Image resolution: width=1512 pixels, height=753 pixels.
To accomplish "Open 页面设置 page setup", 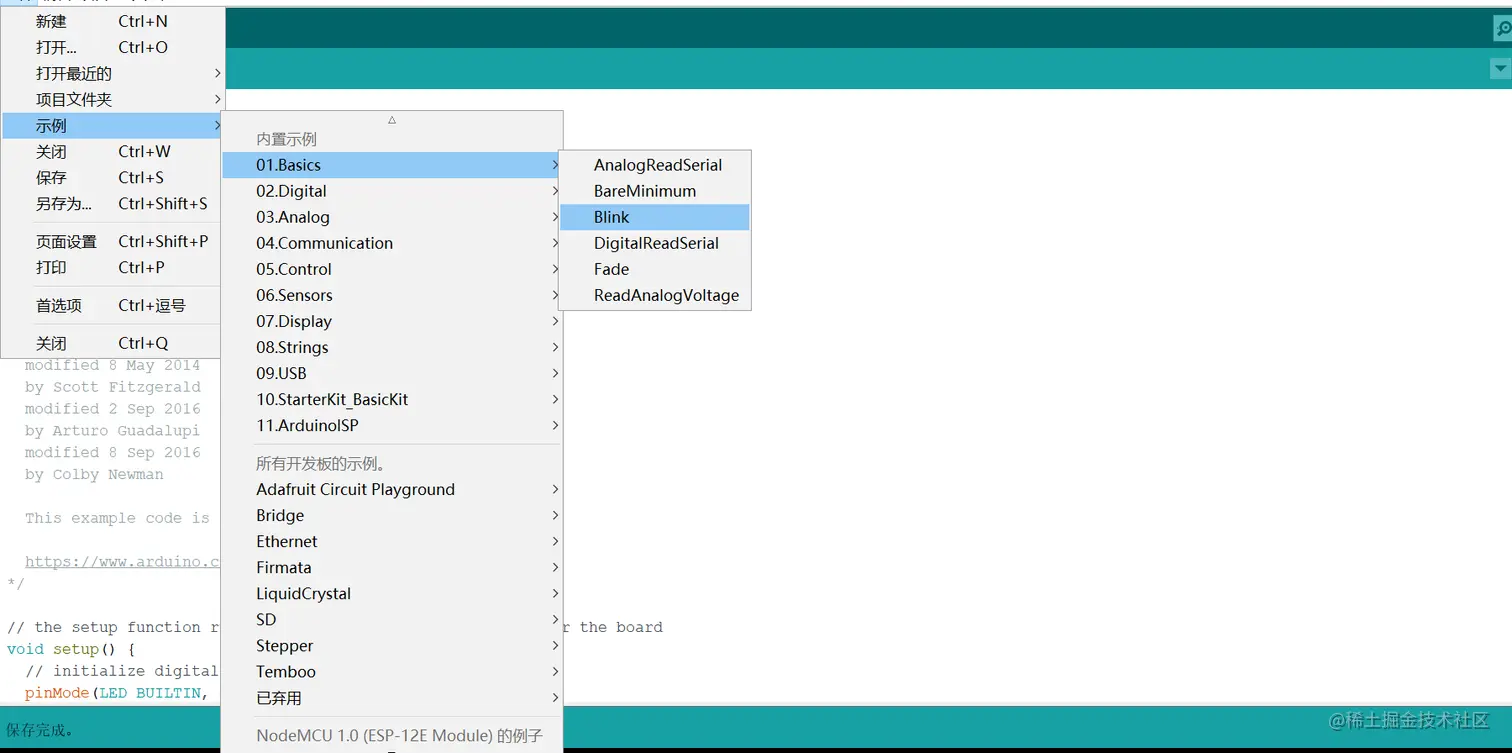I will (x=112, y=241).
